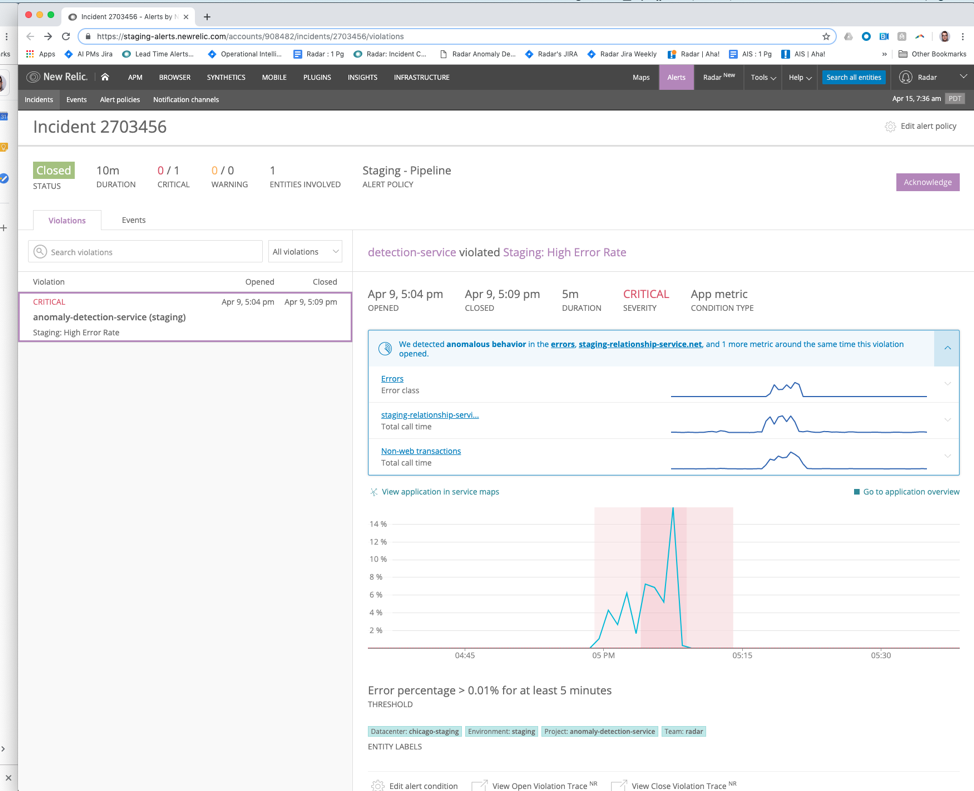Open the Staging: High Error Rate condition link
Screen dimensions: 974x791
[x=565, y=252]
